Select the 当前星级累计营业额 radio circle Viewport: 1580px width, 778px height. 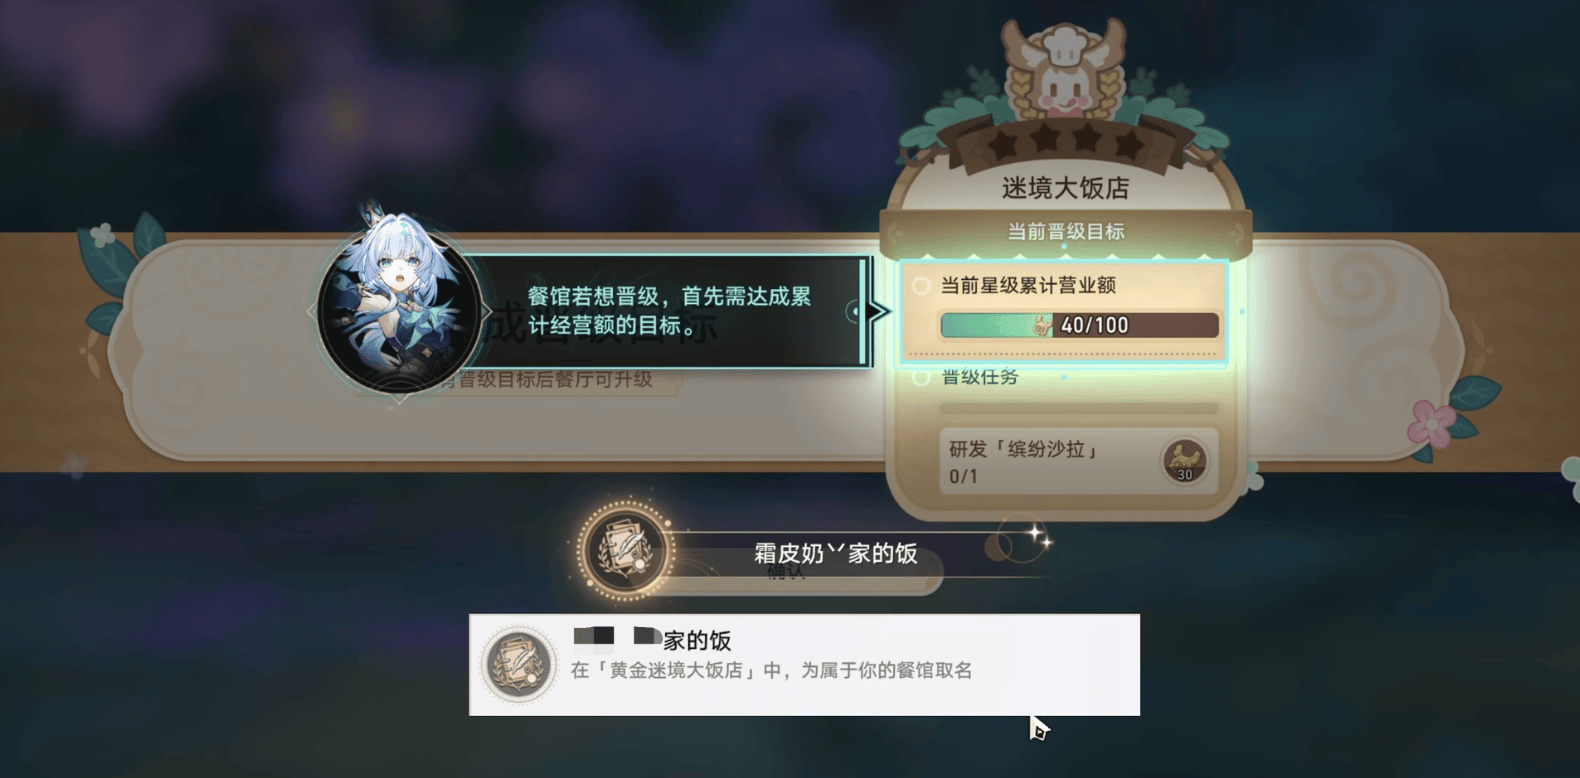coord(921,286)
